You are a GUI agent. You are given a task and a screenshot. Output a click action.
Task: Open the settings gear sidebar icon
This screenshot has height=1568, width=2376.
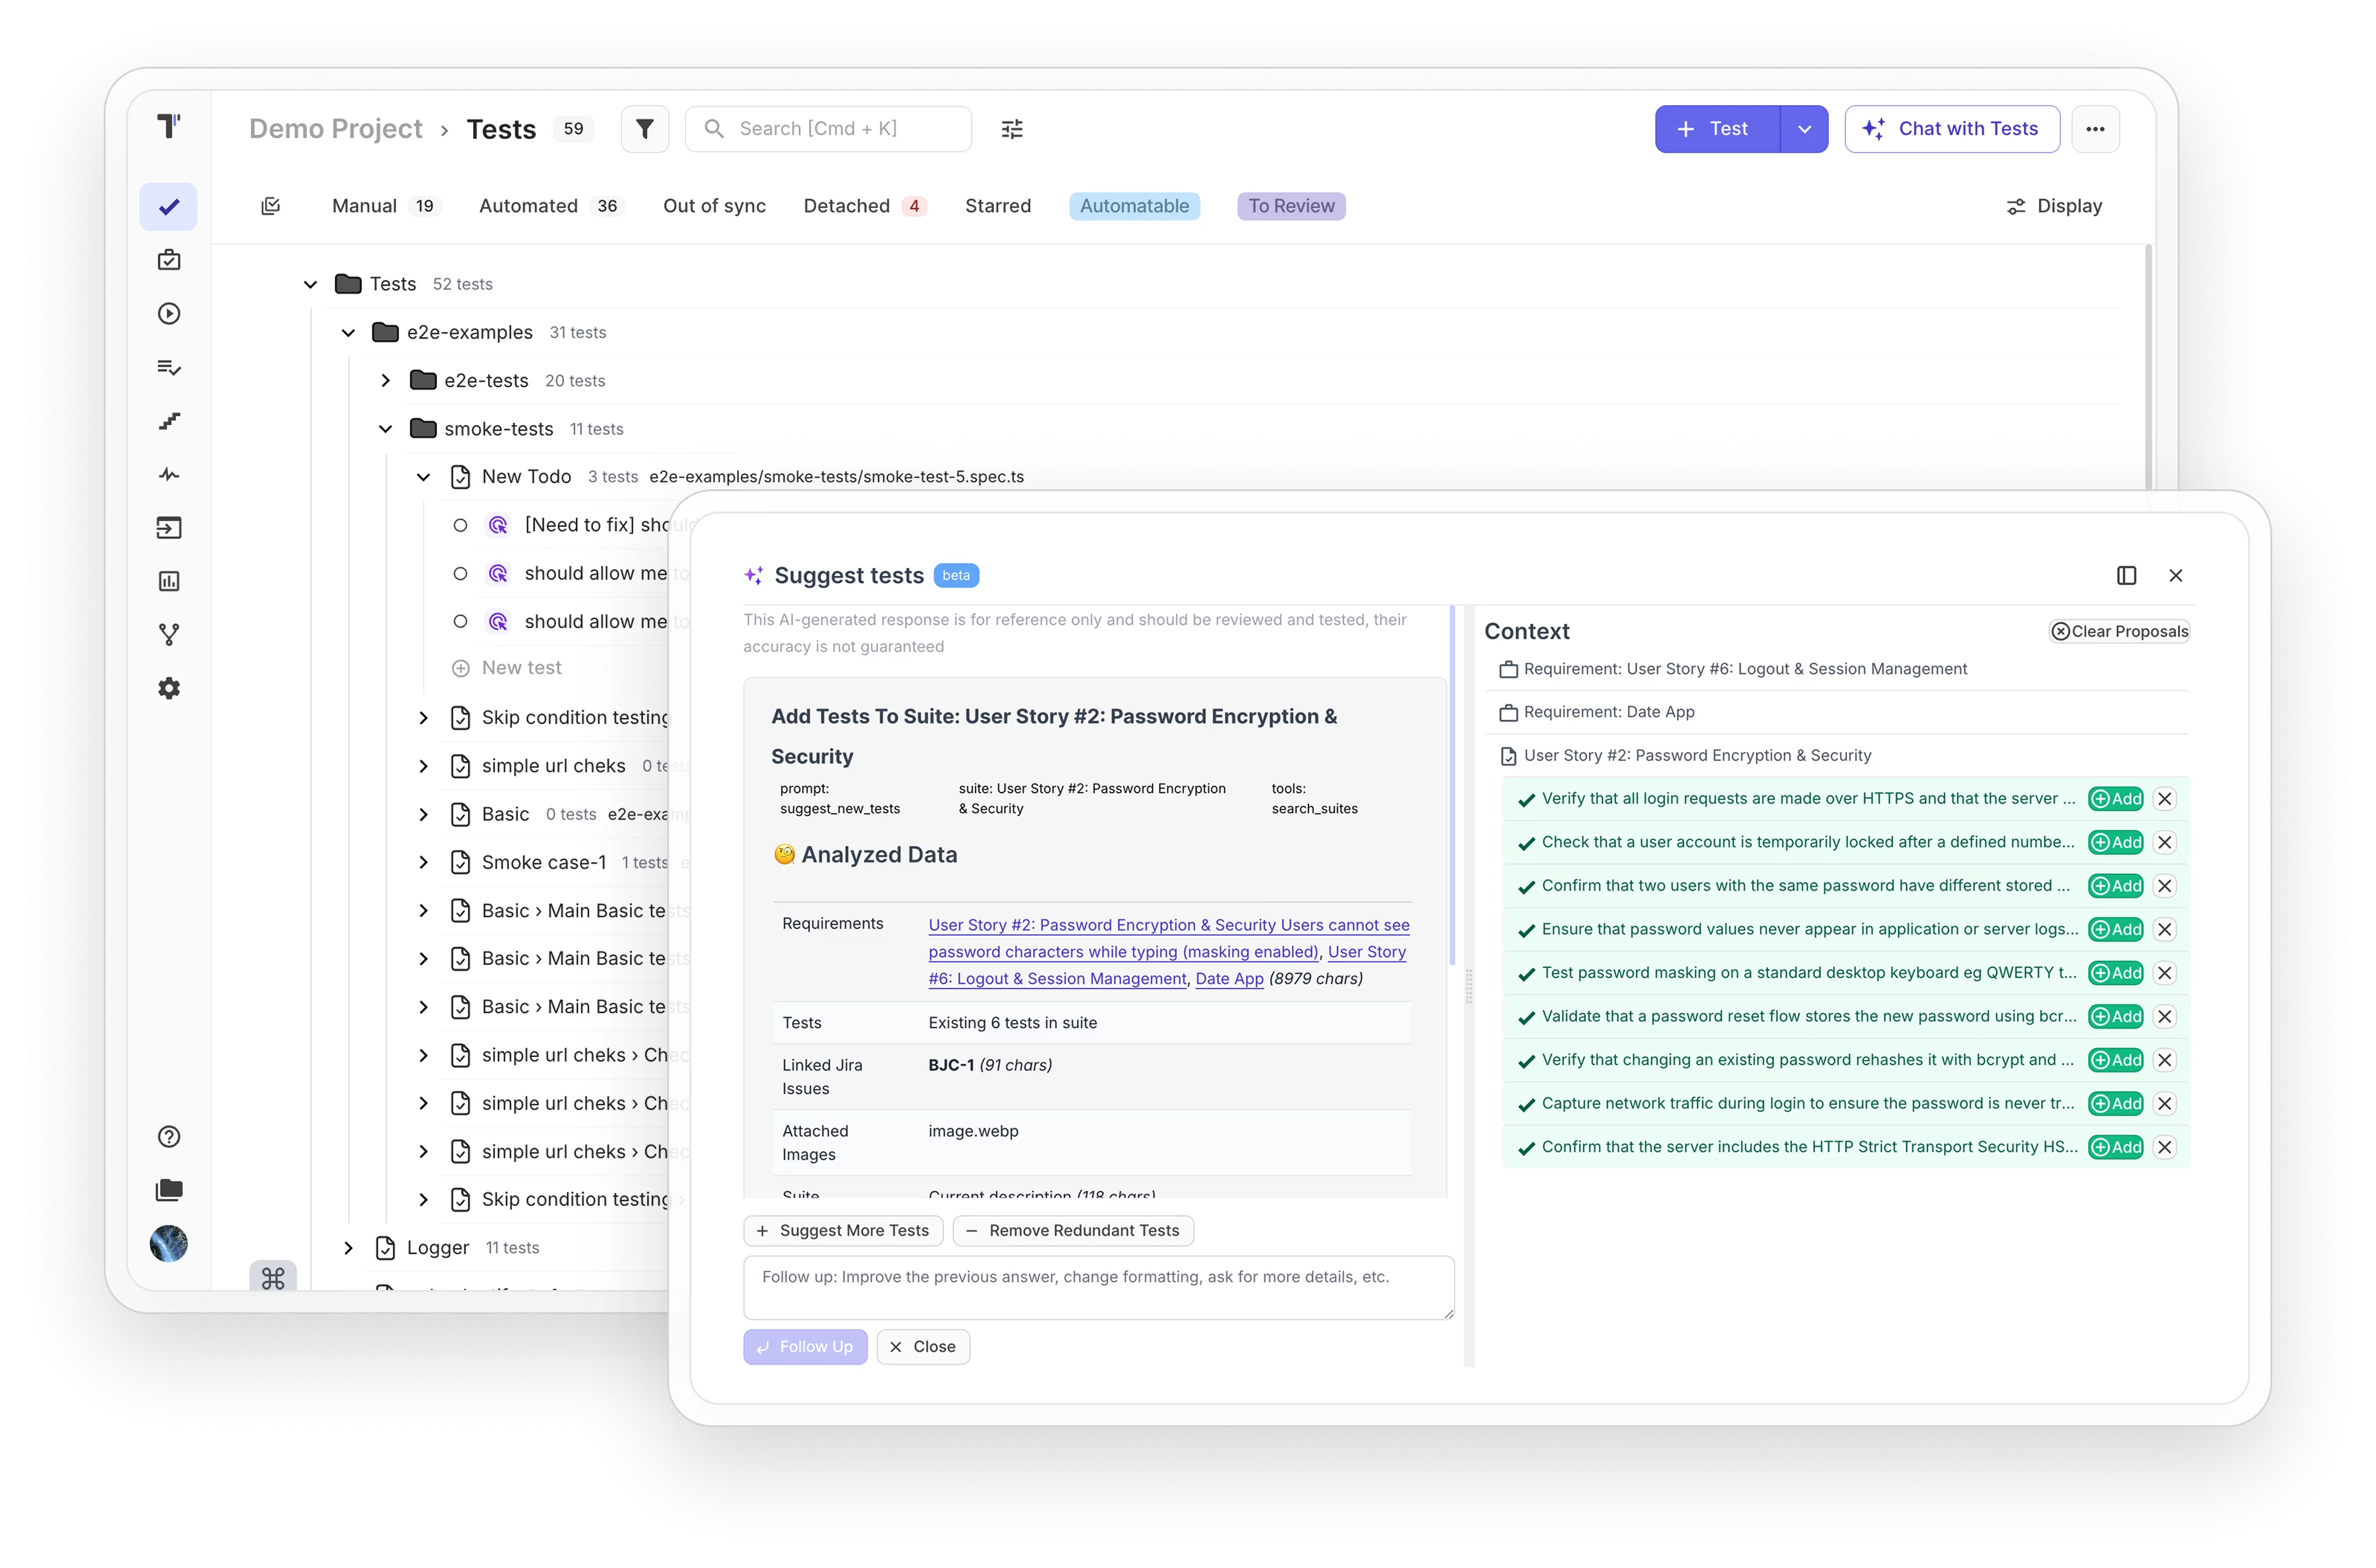tap(169, 688)
